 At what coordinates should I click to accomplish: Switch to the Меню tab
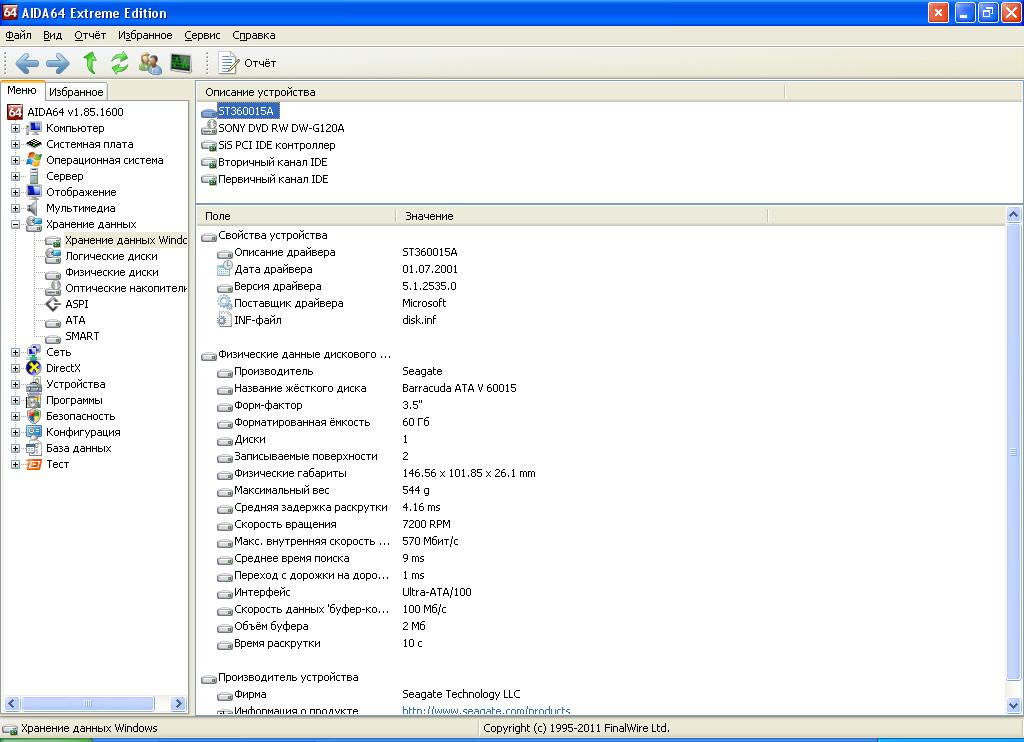click(22, 91)
